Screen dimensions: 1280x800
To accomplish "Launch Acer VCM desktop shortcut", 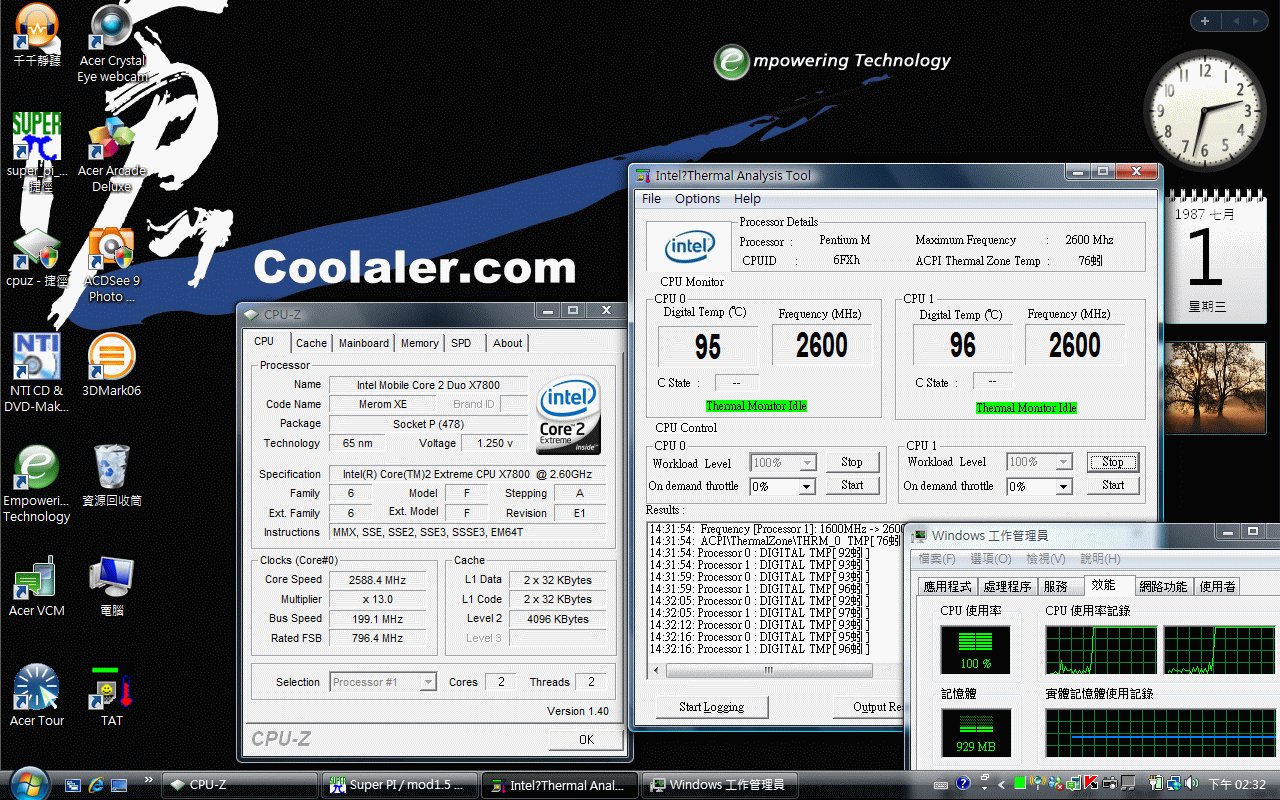I will pos(37,587).
